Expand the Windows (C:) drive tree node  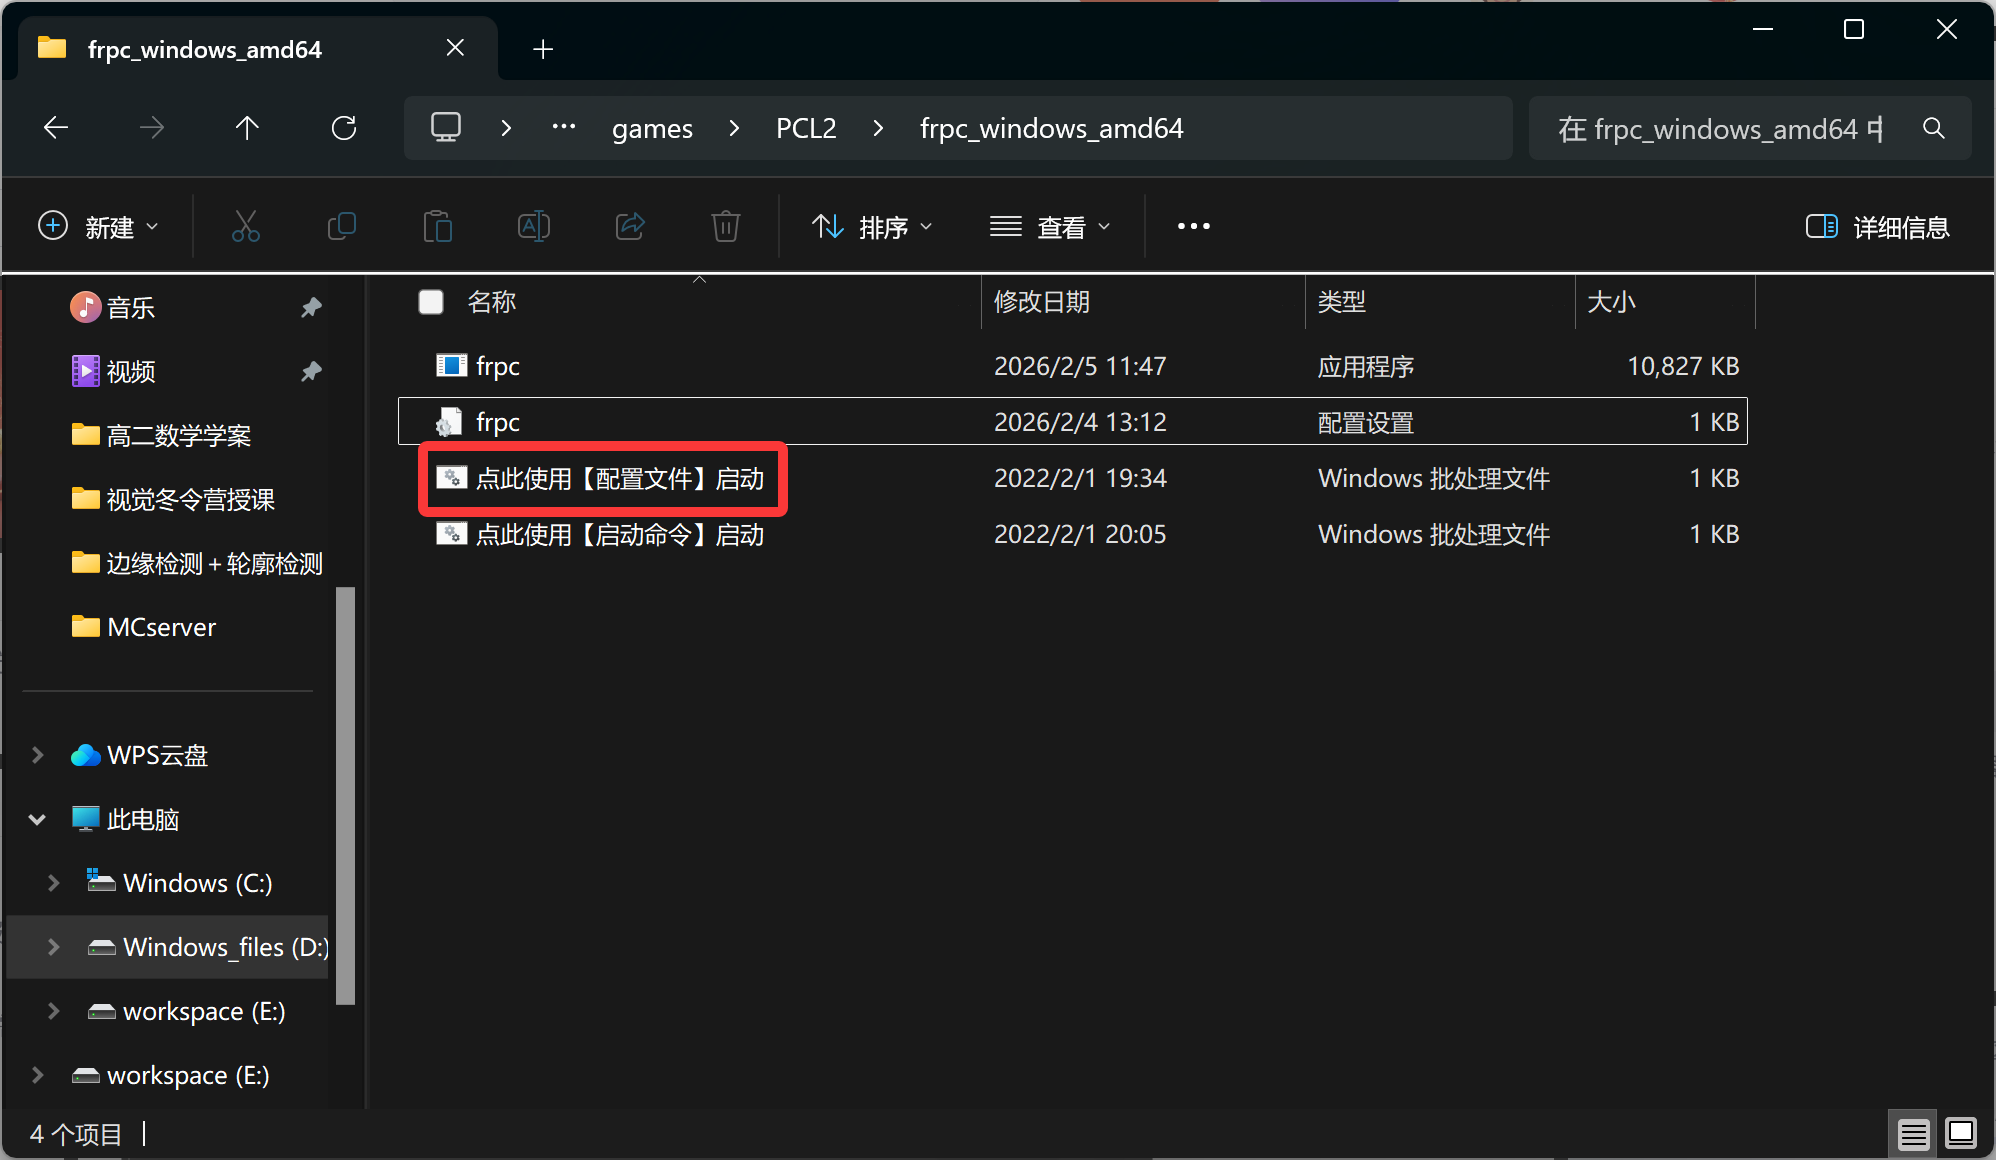point(54,883)
